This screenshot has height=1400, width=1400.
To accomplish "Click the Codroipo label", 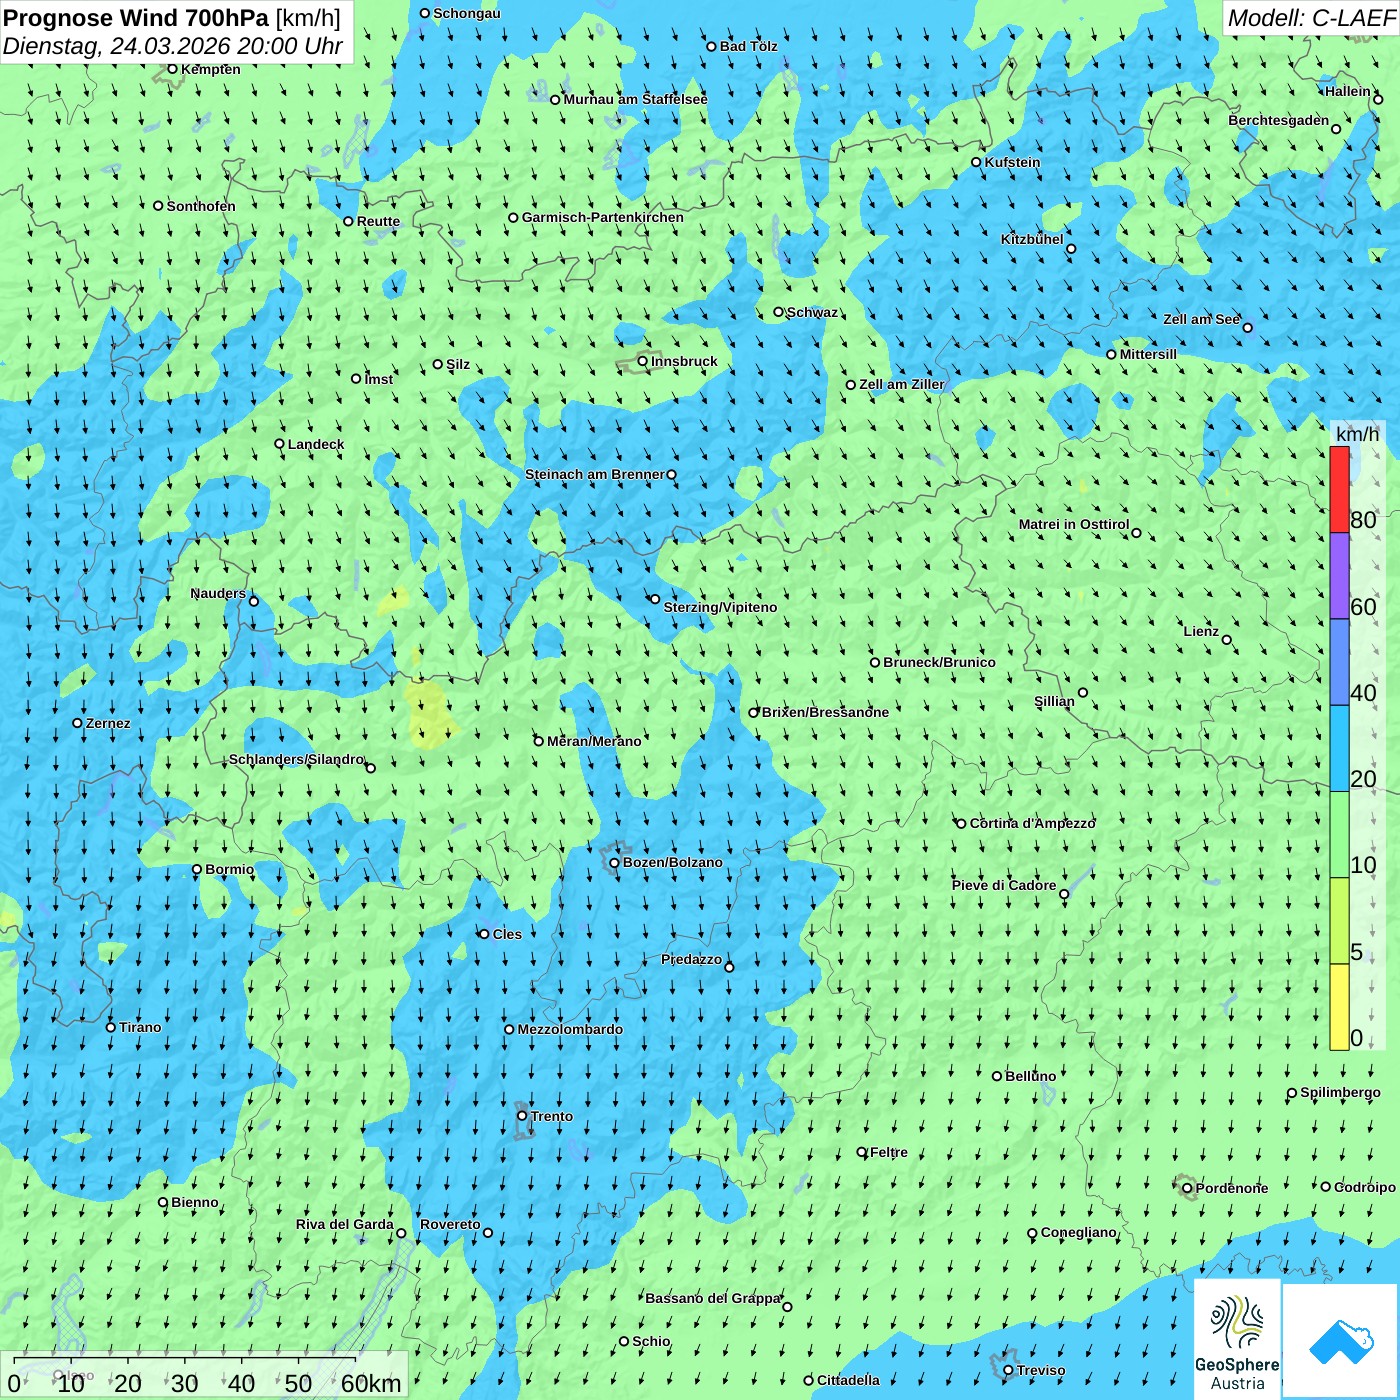I will 1365,1187.
